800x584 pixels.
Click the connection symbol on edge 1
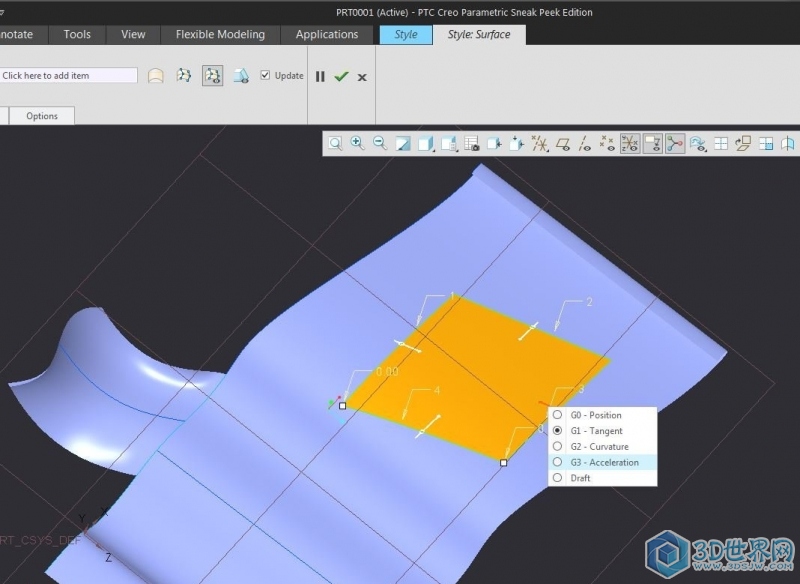(x=408, y=347)
